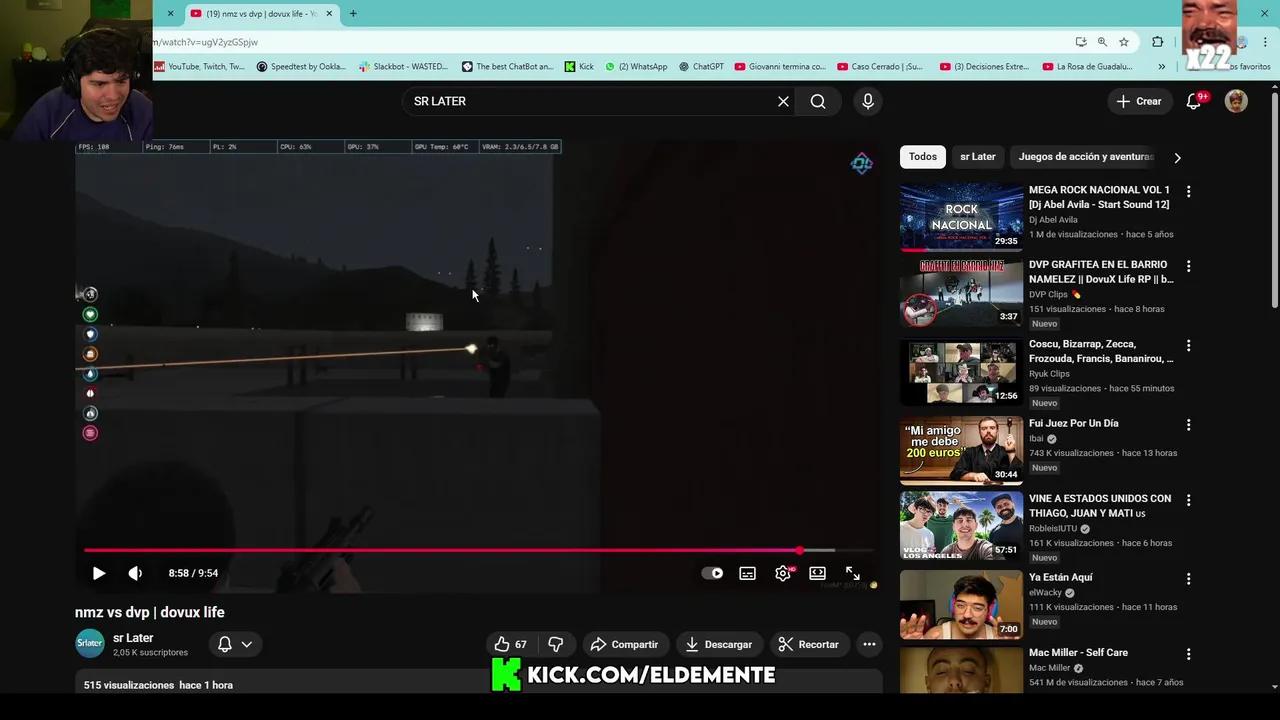Enter fullscreen with the expand arrows icon

(x=852, y=573)
